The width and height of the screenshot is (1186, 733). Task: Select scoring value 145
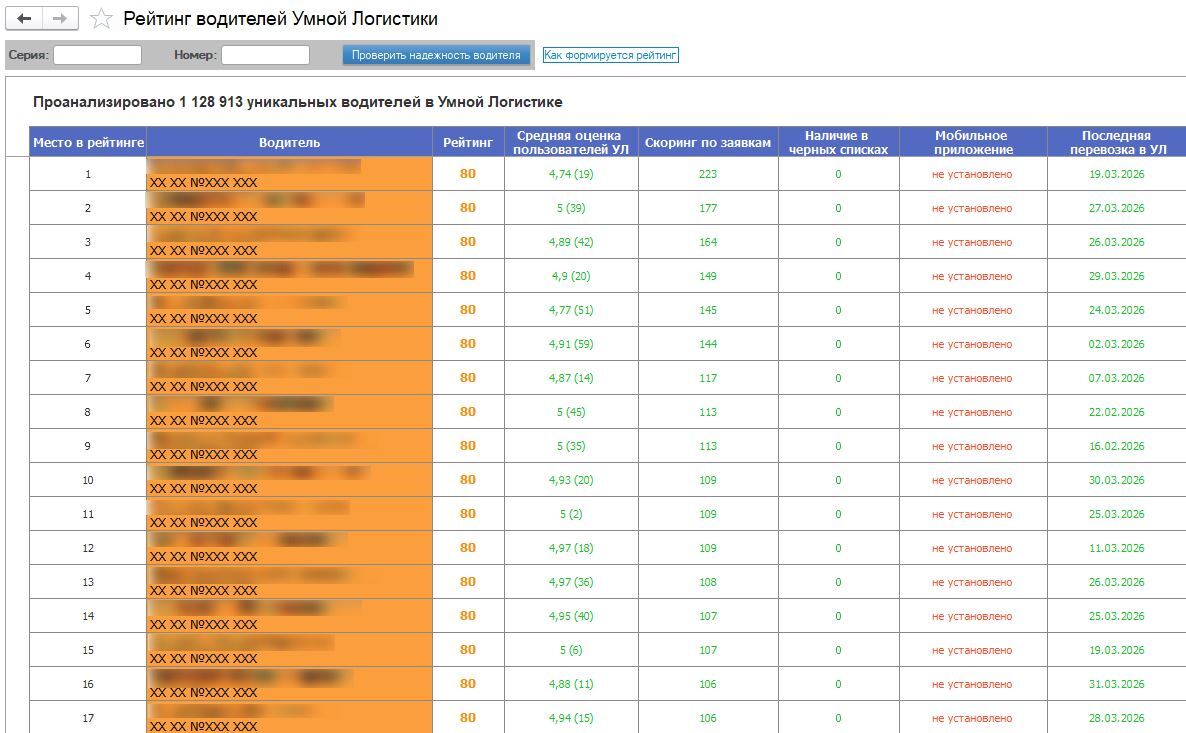[708, 310]
